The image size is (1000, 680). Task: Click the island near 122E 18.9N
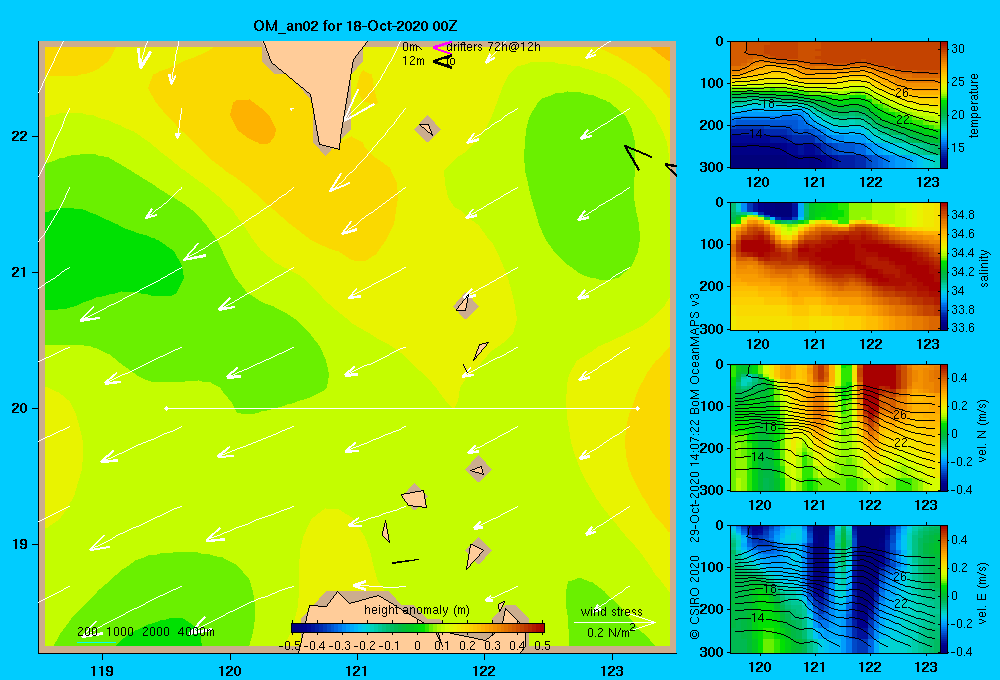476,552
